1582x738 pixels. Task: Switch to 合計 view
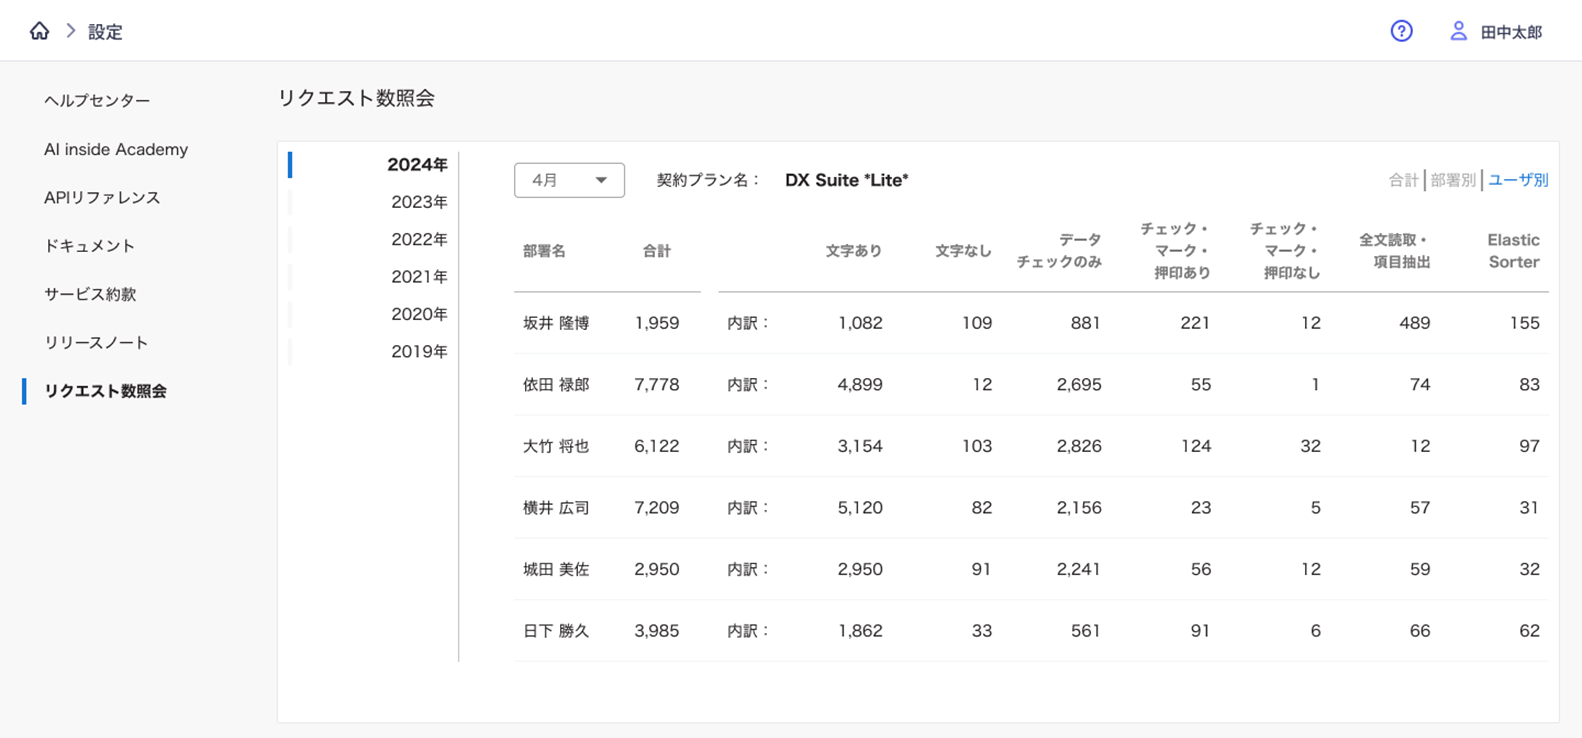1402,180
